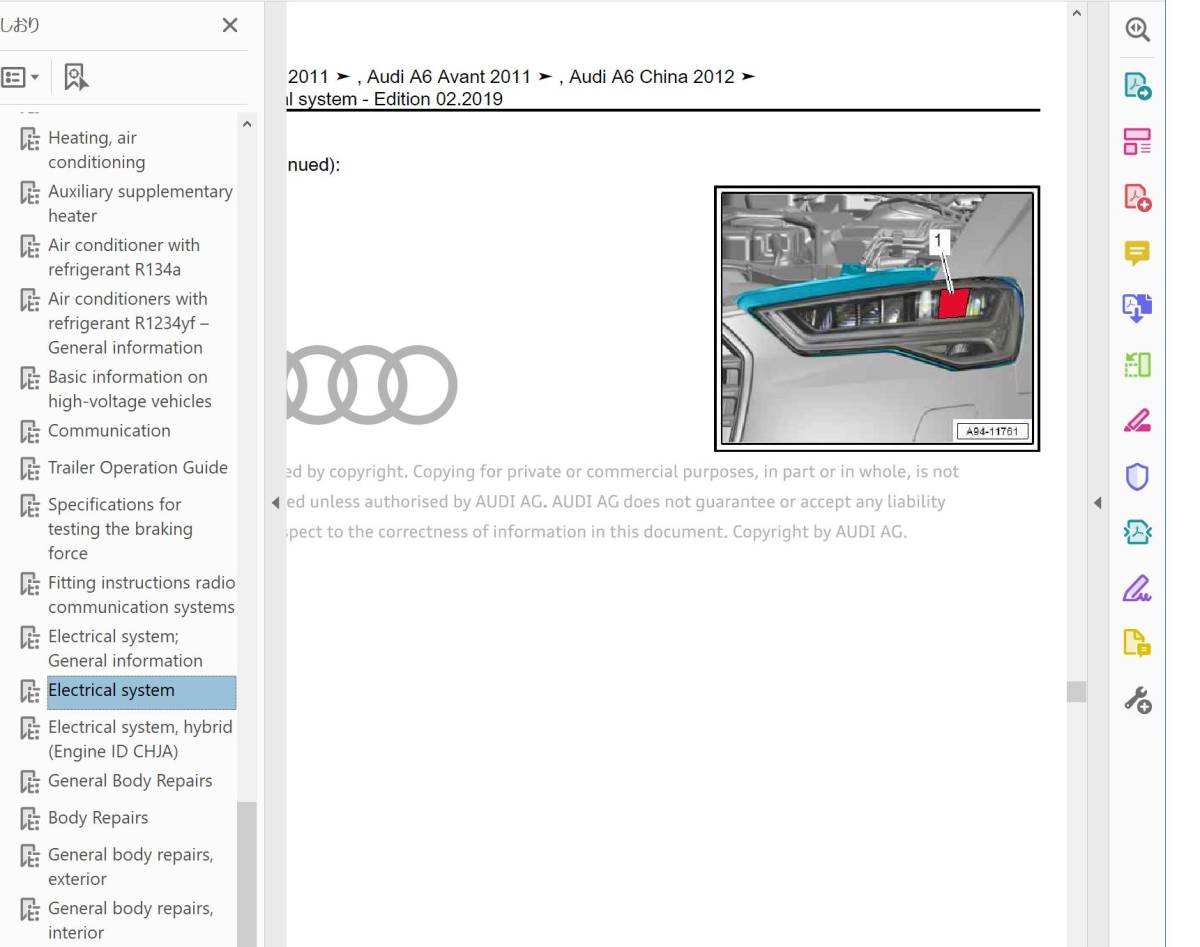
Task: Open the search tools magnifier icon
Action: (x=1138, y=30)
